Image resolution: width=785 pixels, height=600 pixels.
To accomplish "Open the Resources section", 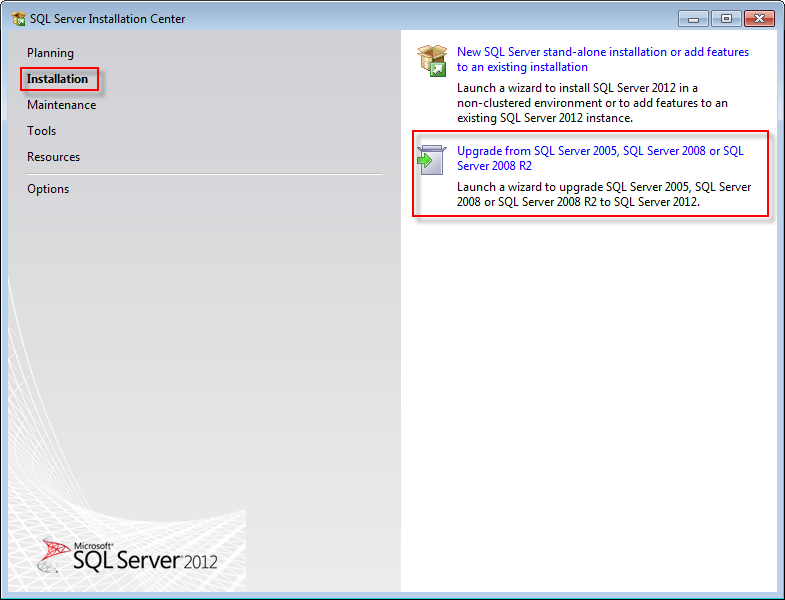I will [54, 157].
